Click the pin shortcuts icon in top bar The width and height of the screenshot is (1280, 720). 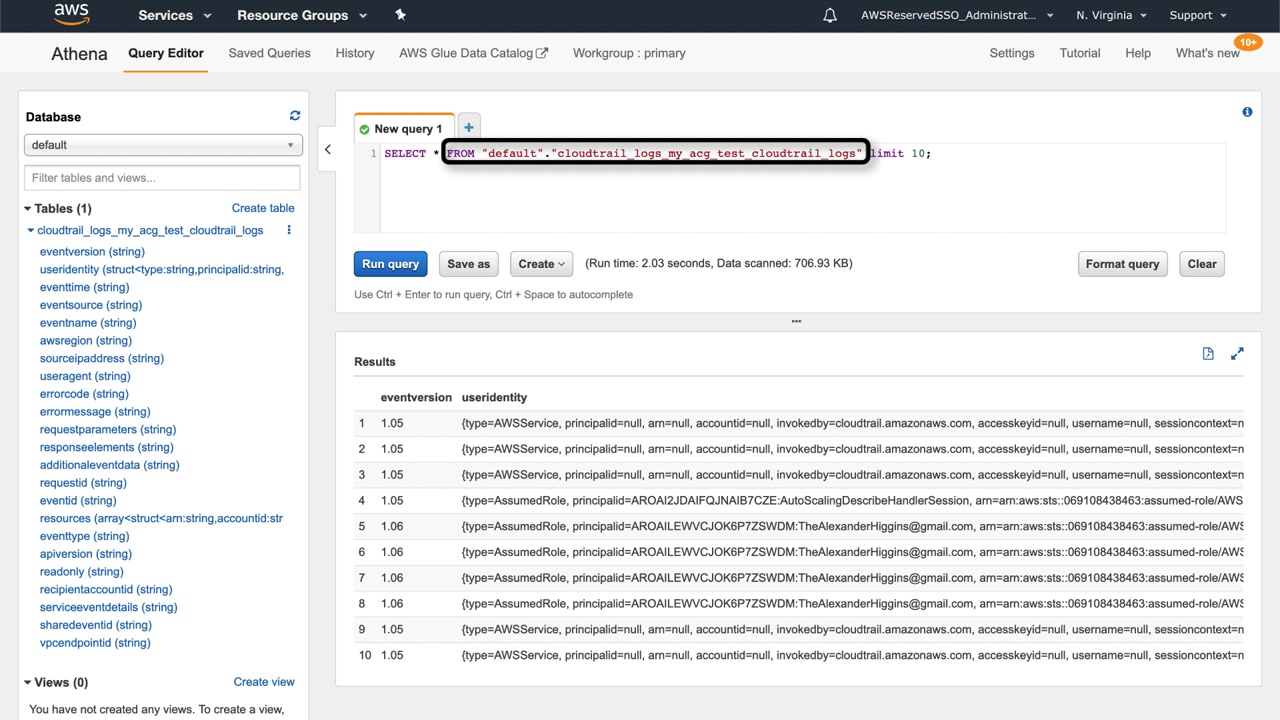pos(400,15)
